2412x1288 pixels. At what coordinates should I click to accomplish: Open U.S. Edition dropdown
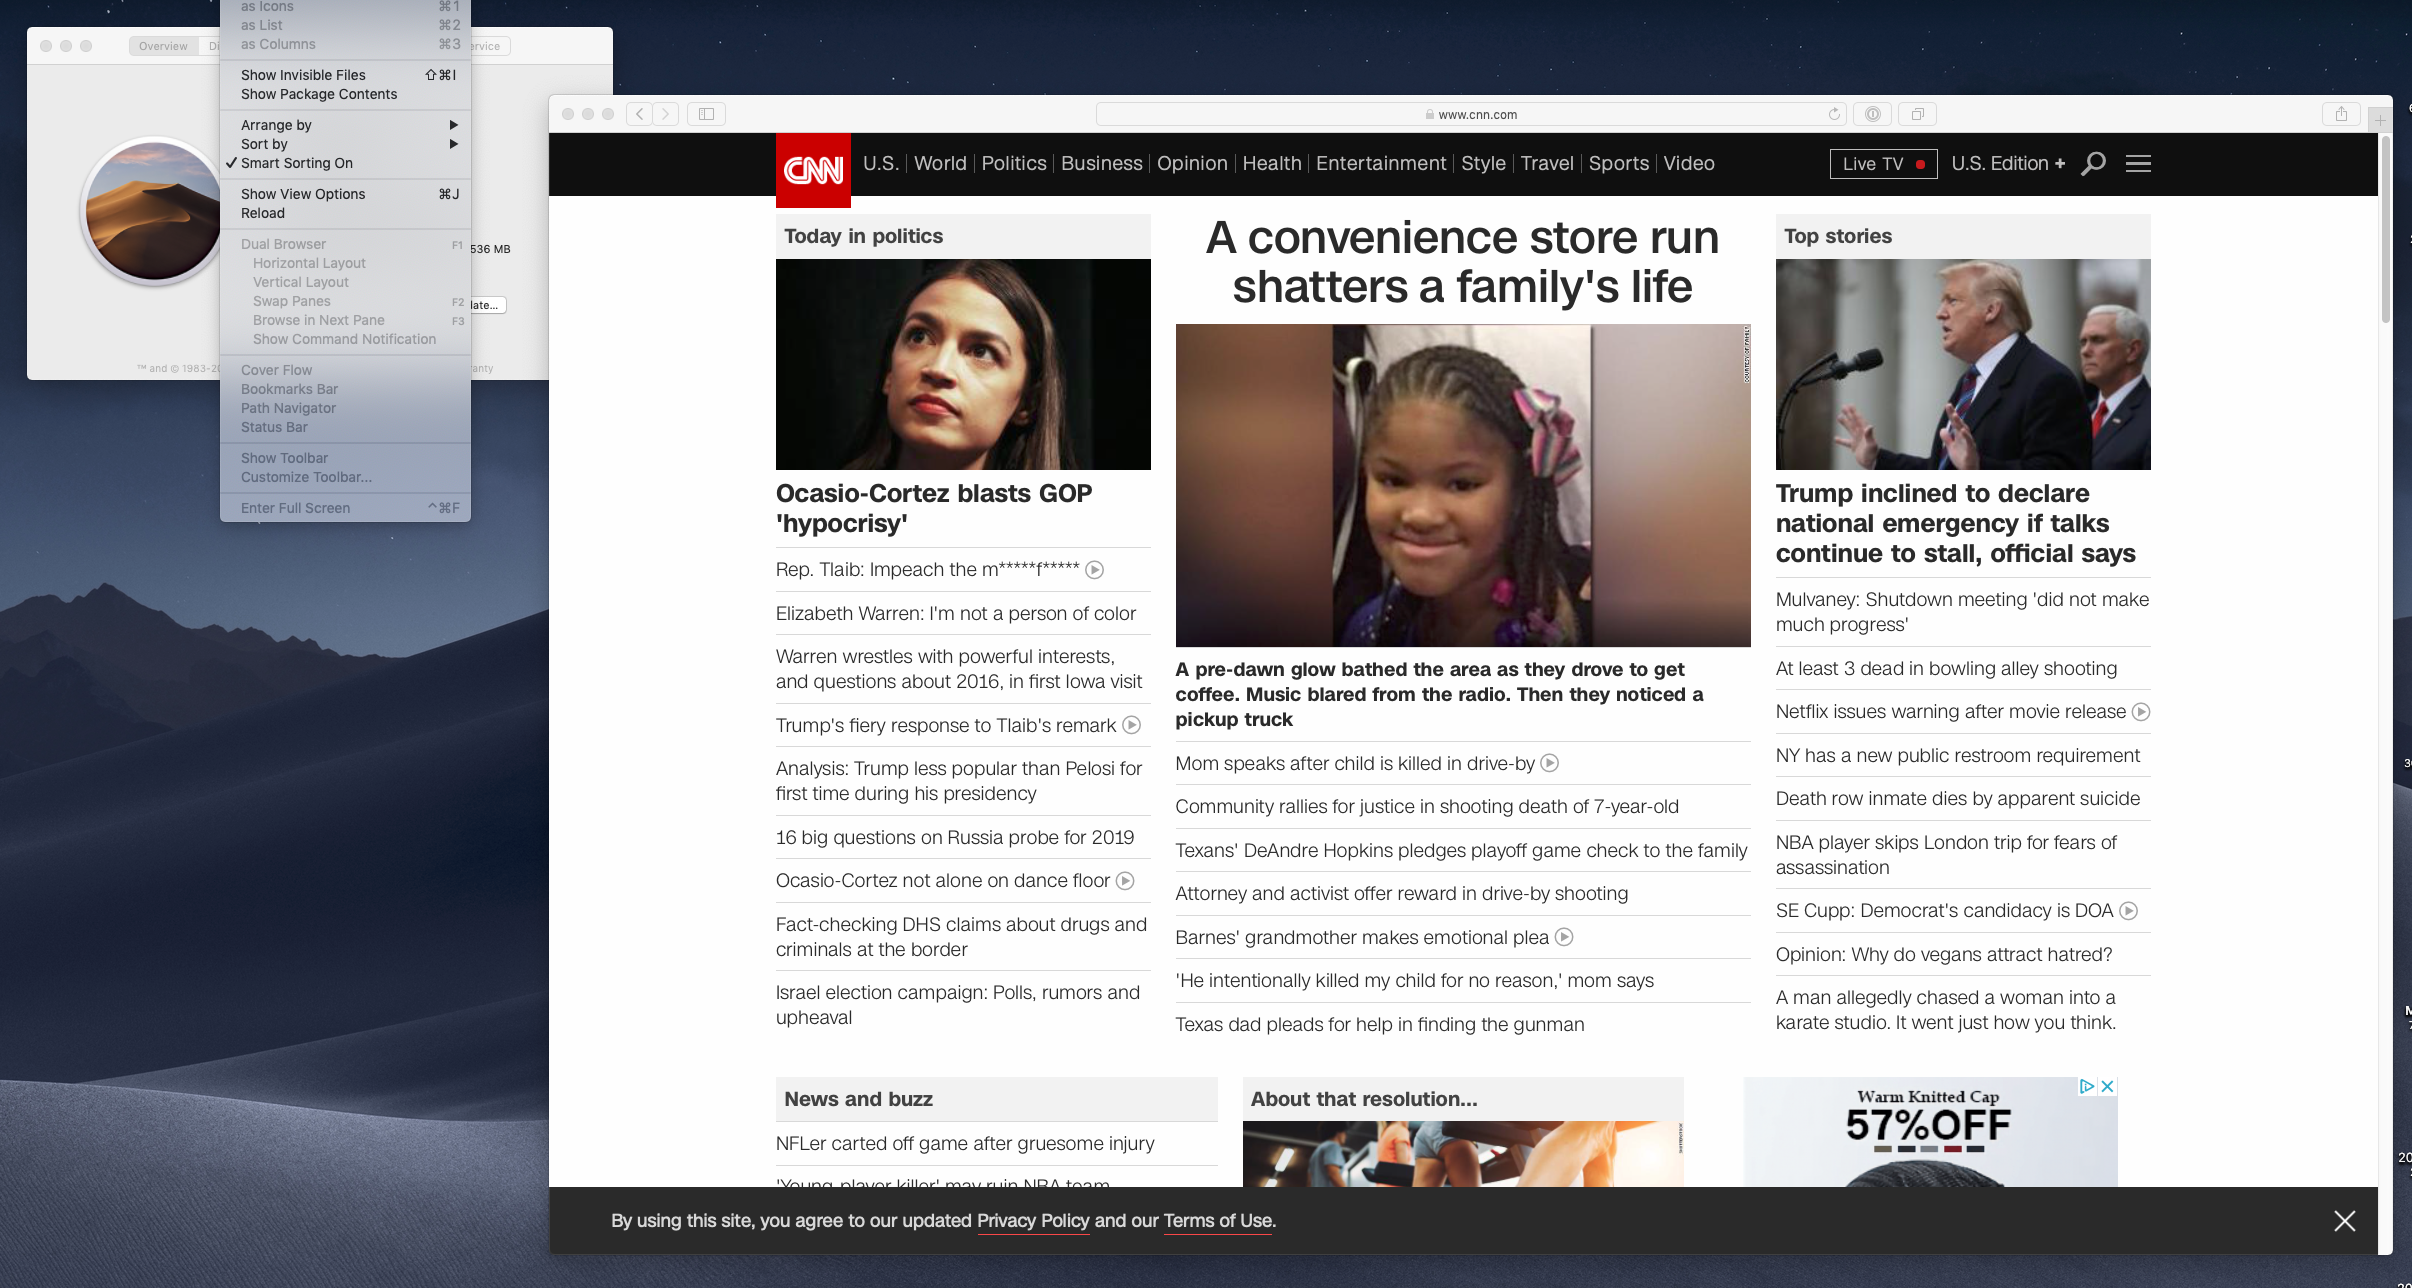coord(2007,163)
